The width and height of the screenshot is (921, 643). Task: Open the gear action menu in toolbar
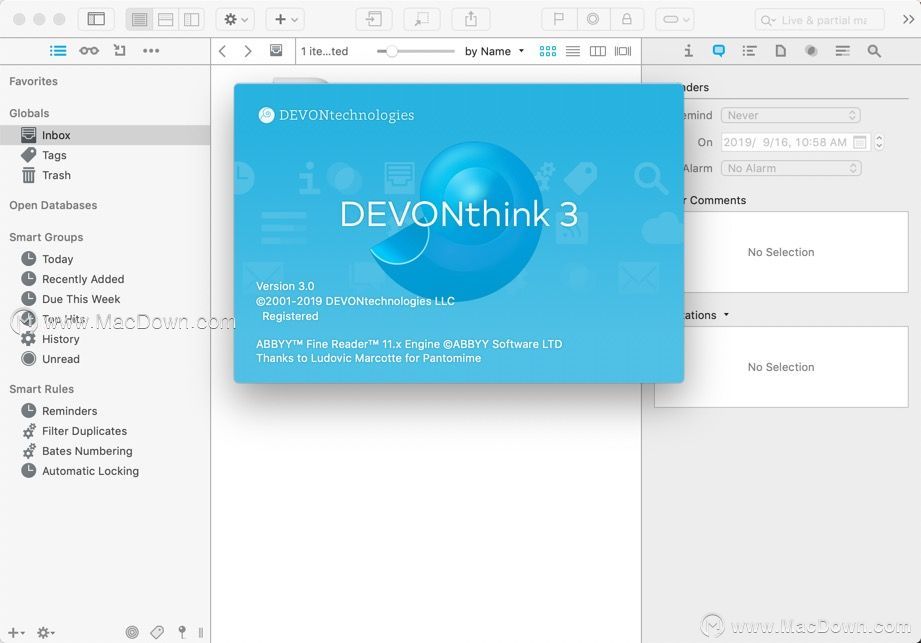pos(236,19)
